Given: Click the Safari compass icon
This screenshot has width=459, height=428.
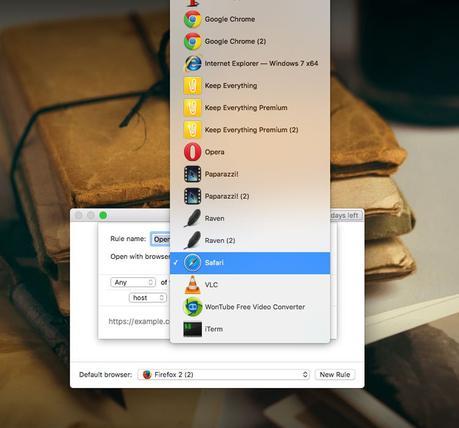Looking at the screenshot, I should click(193, 262).
